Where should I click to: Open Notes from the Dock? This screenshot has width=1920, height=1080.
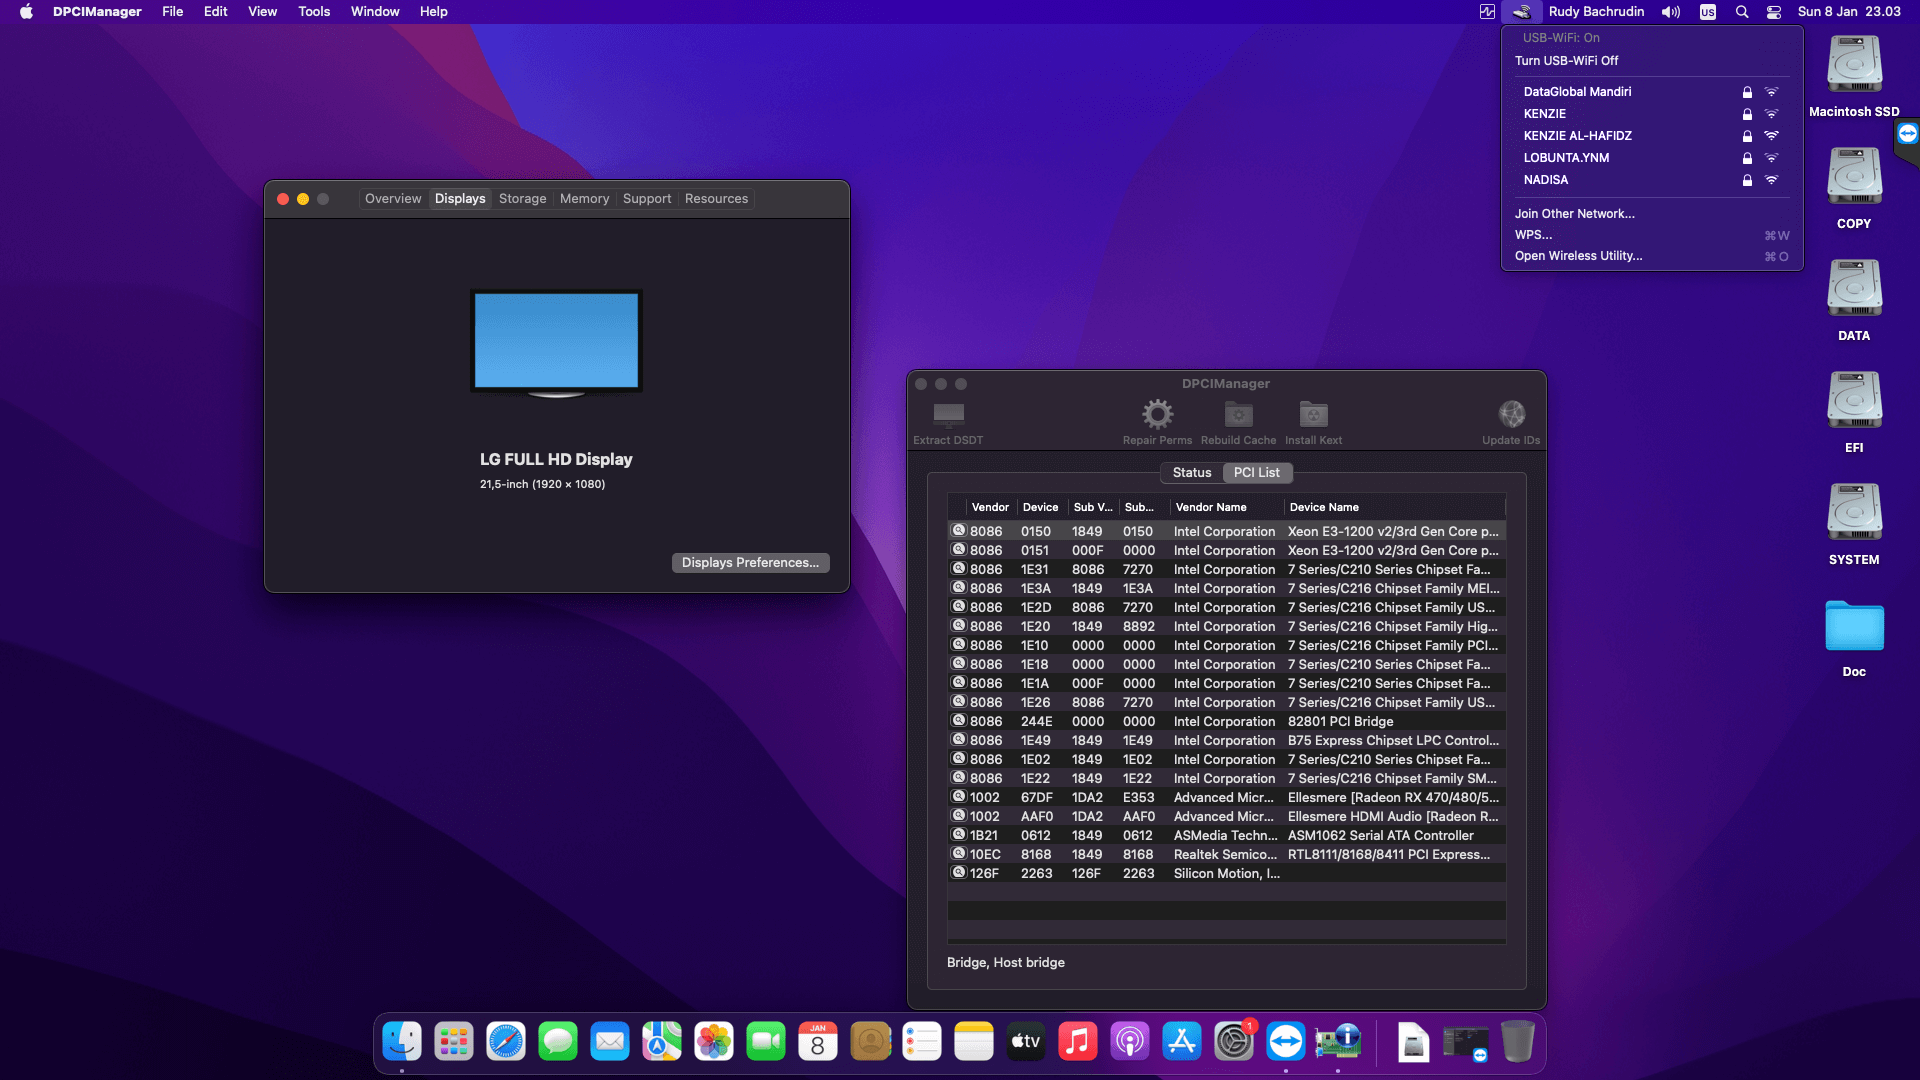[x=974, y=1042]
